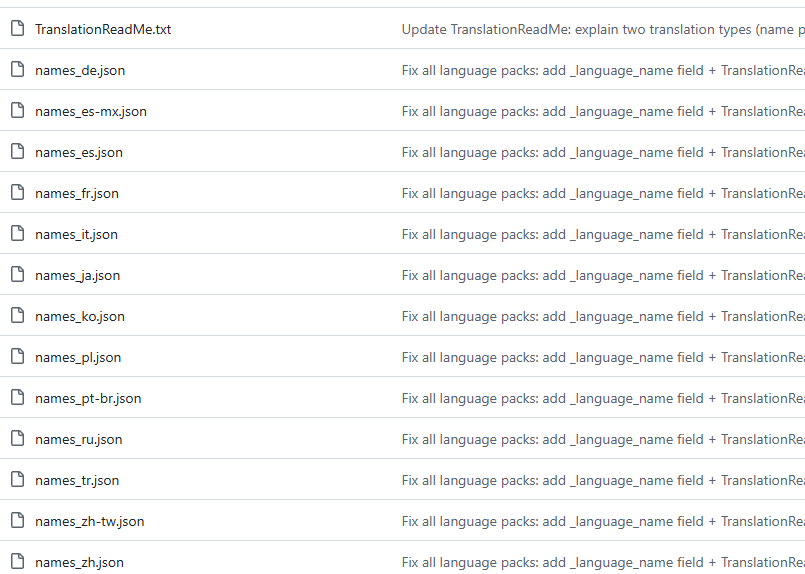Click file icon next to names_pl.json
This screenshot has height=574, width=805.
click(17, 356)
